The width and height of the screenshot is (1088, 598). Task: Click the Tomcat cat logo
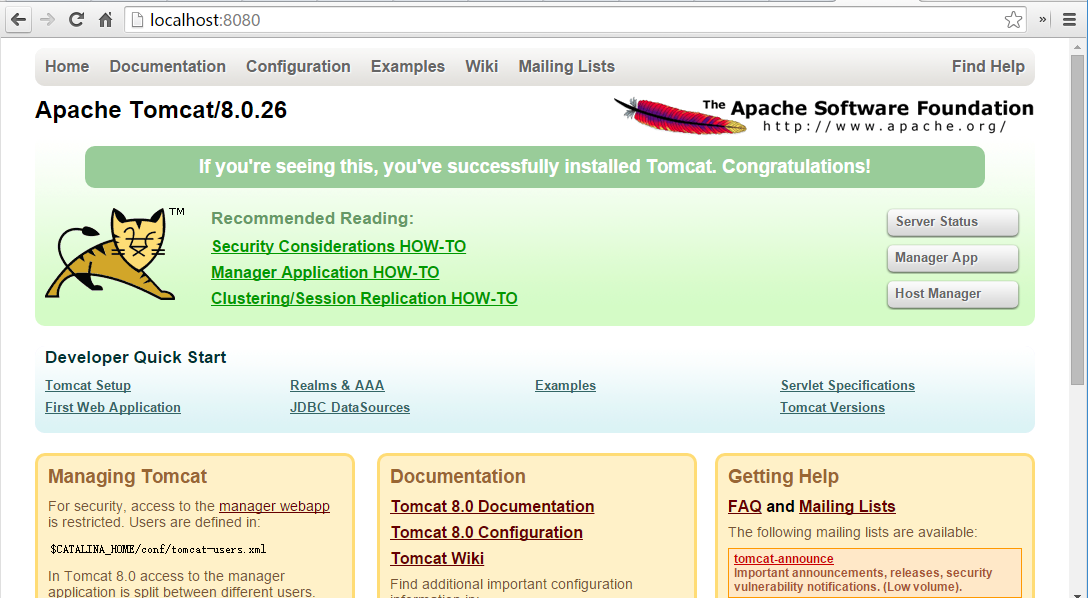point(114,254)
